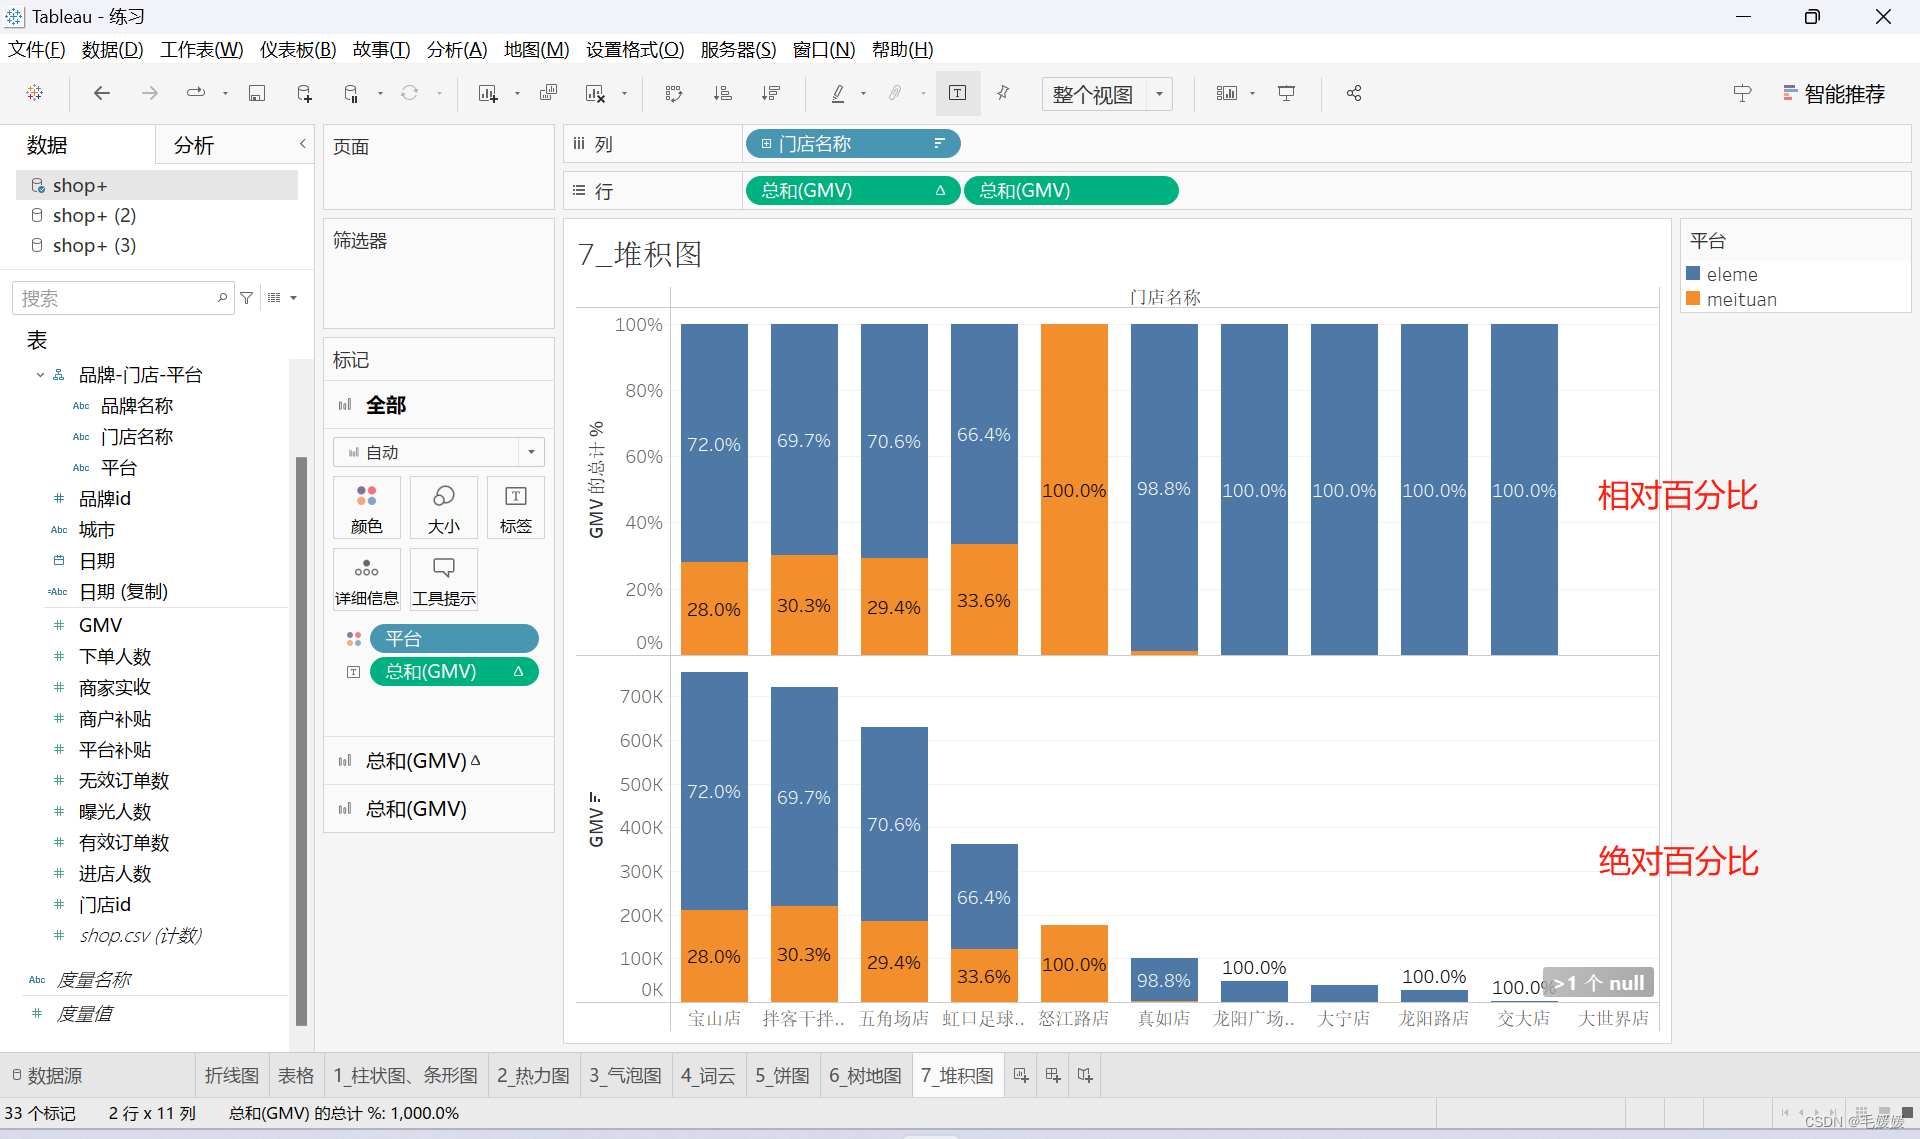The image size is (1920, 1139).
Task: Filter fields icon next to search
Action: pyautogui.click(x=246, y=298)
